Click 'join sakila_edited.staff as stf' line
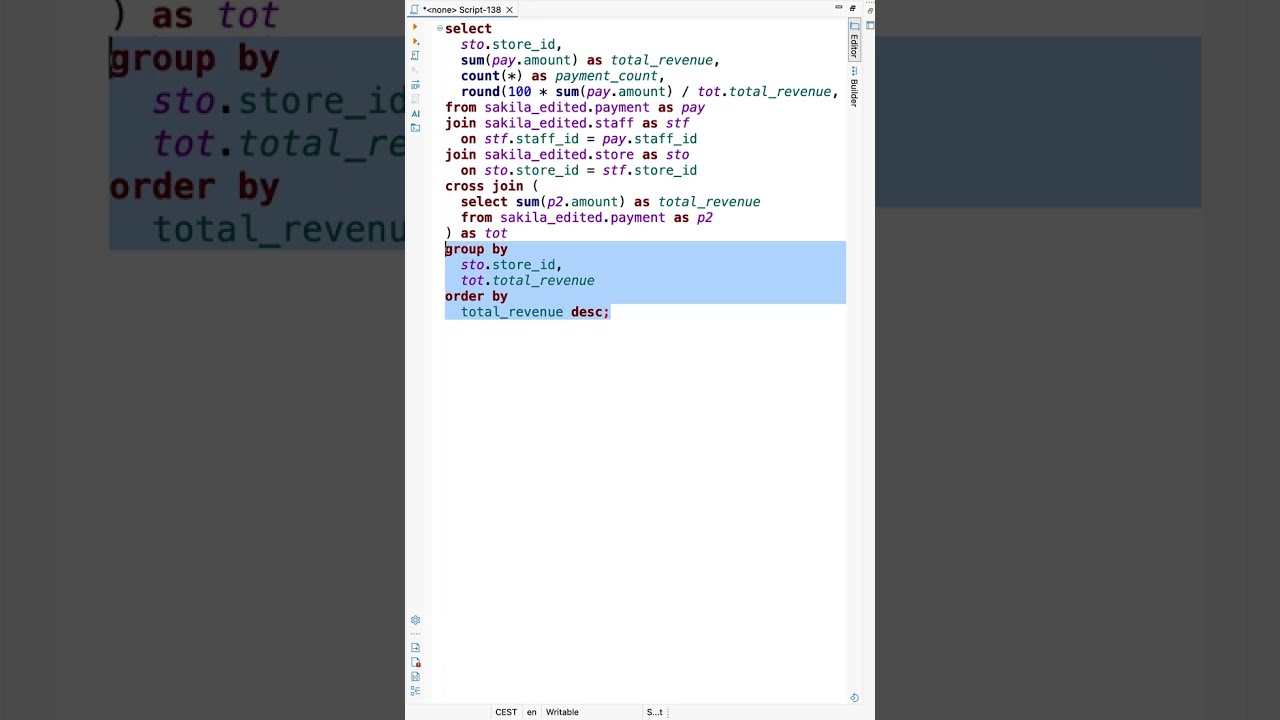Screen dimensions: 1280x720 coord(567,123)
